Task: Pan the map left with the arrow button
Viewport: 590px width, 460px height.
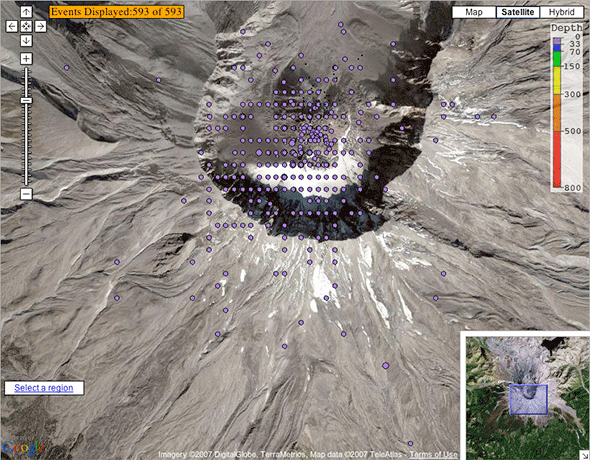Action: pos(12,26)
